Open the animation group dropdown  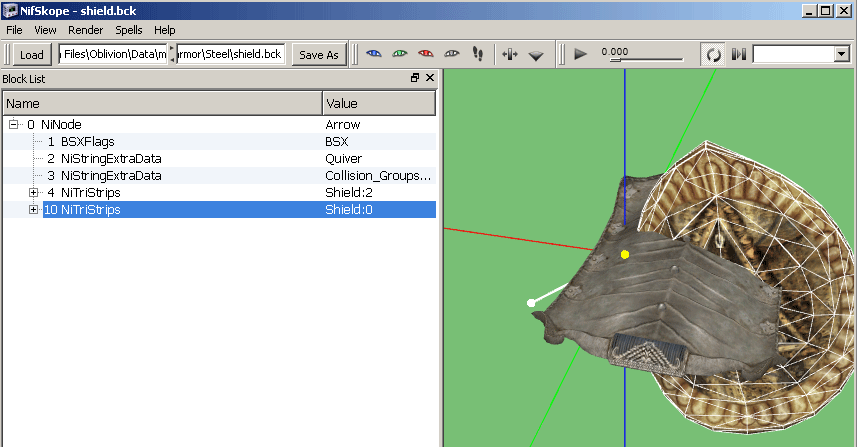[842, 54]
